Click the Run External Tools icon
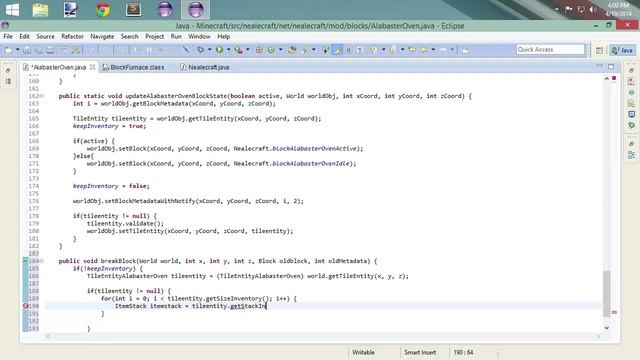The width and height of the screenshot is (640, 360). tap(238, 50)
